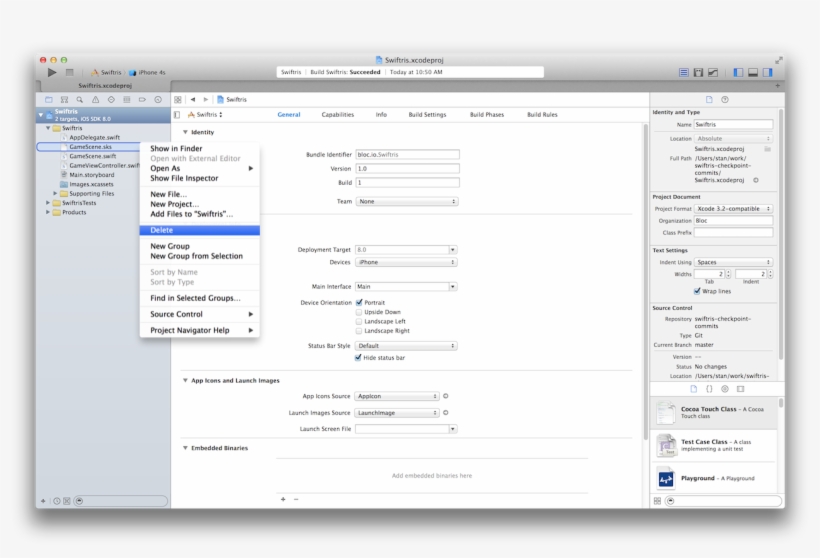
Task: Open the Find navigator magnifier icon
Action: 79,99
